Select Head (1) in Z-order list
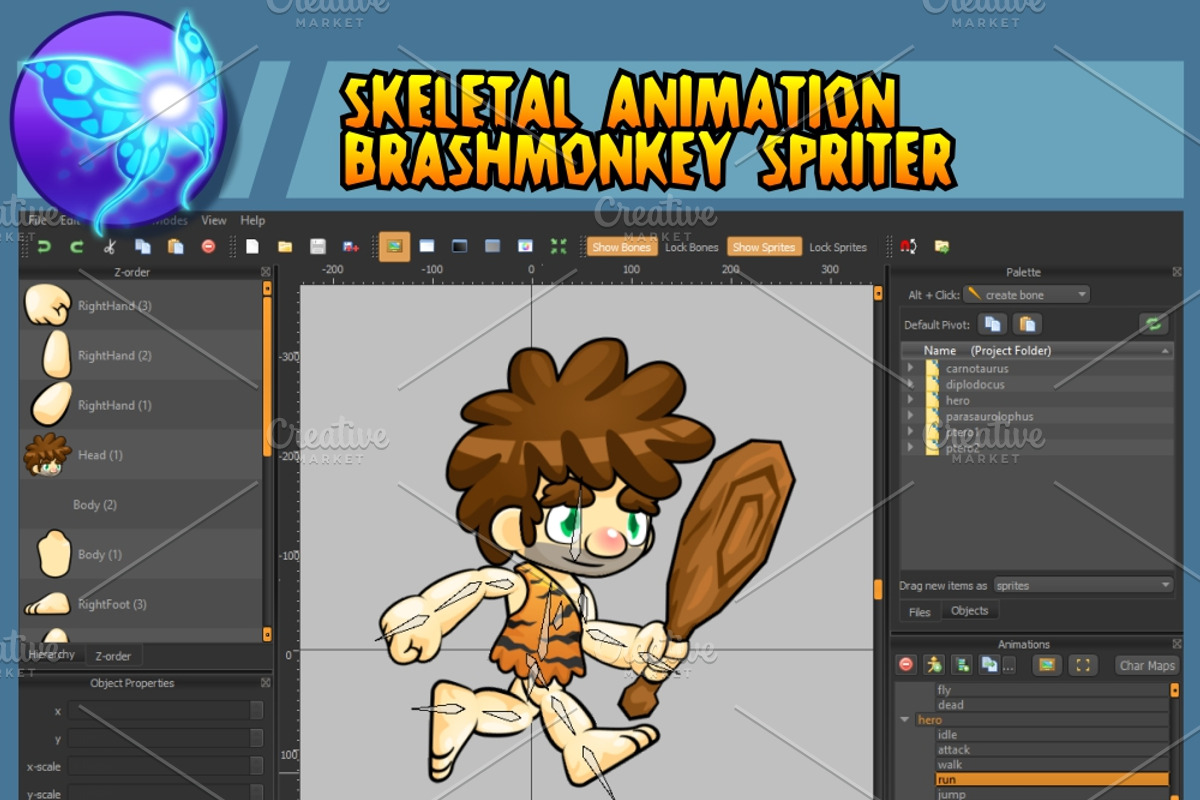The image size is (1200, 800). [141, 455]
